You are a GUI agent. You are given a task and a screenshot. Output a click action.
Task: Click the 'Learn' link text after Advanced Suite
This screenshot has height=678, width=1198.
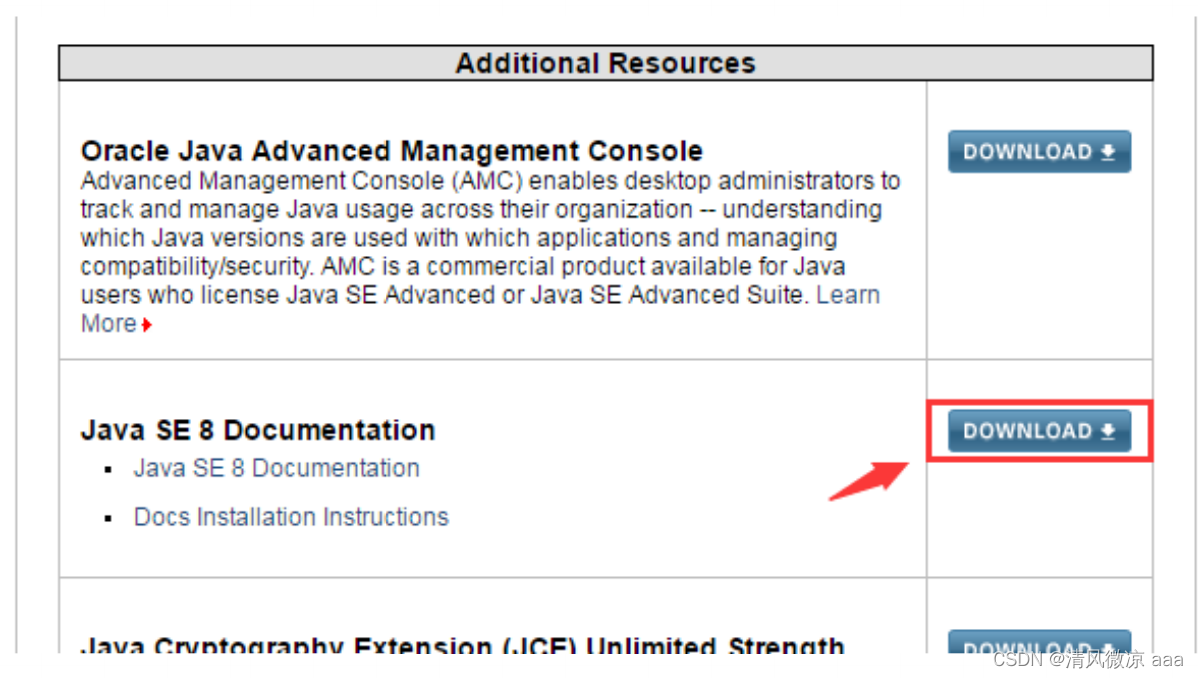click(848, 295)
